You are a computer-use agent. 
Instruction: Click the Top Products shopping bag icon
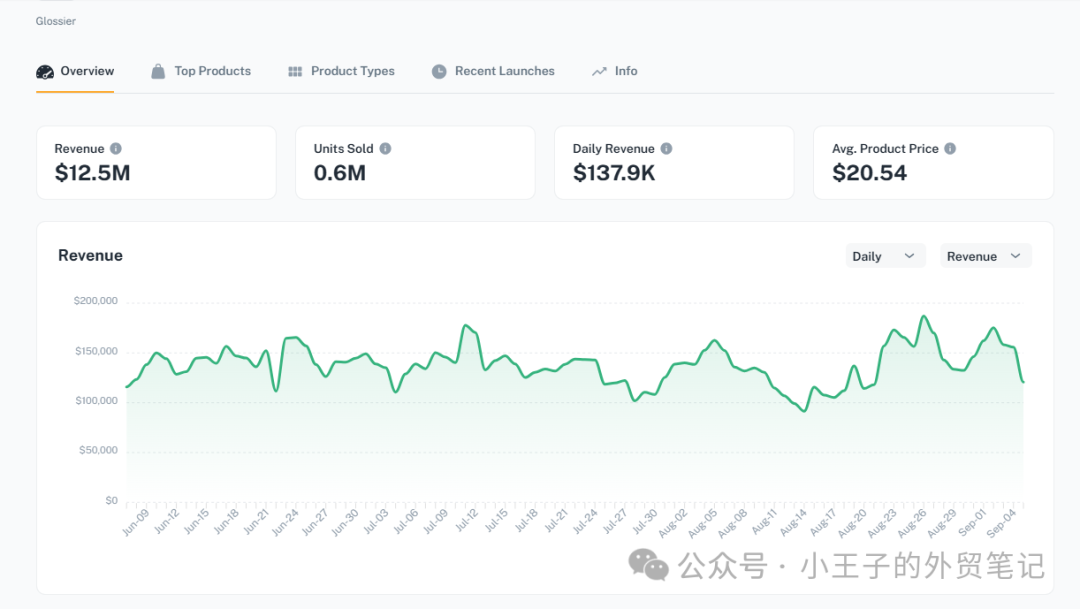click(x=158, y=72)
